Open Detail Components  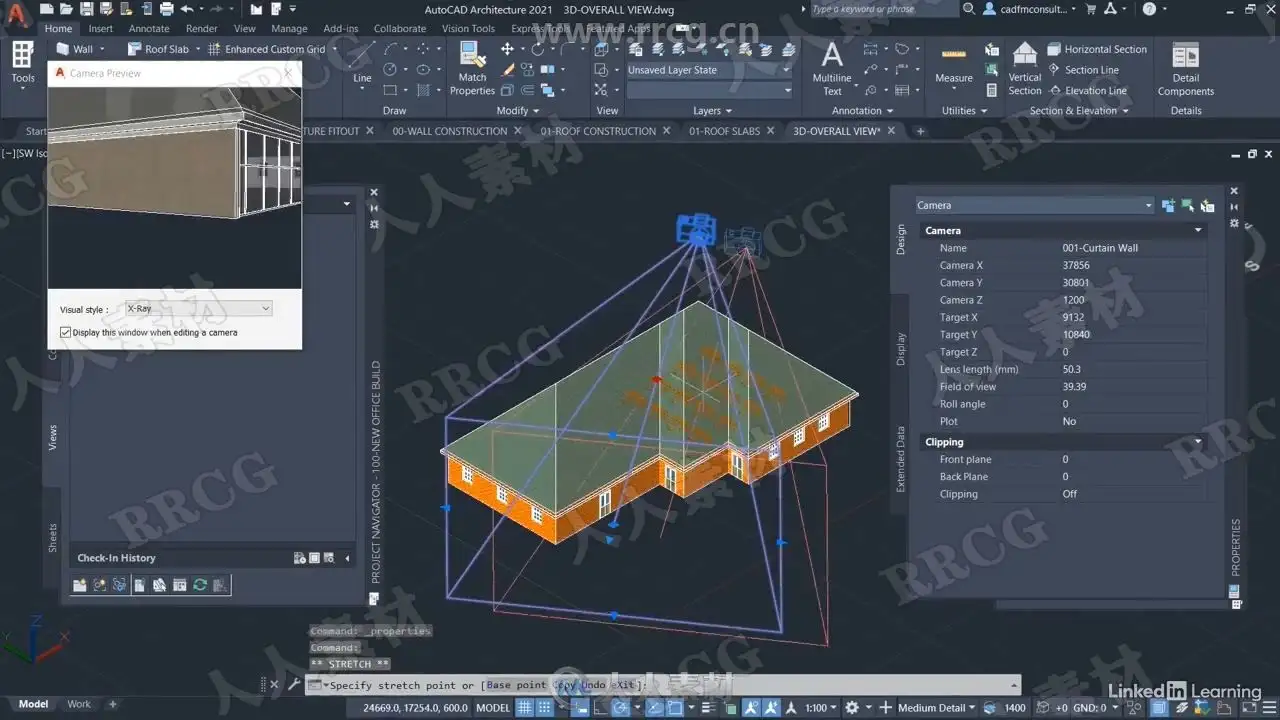point(1186,69)
